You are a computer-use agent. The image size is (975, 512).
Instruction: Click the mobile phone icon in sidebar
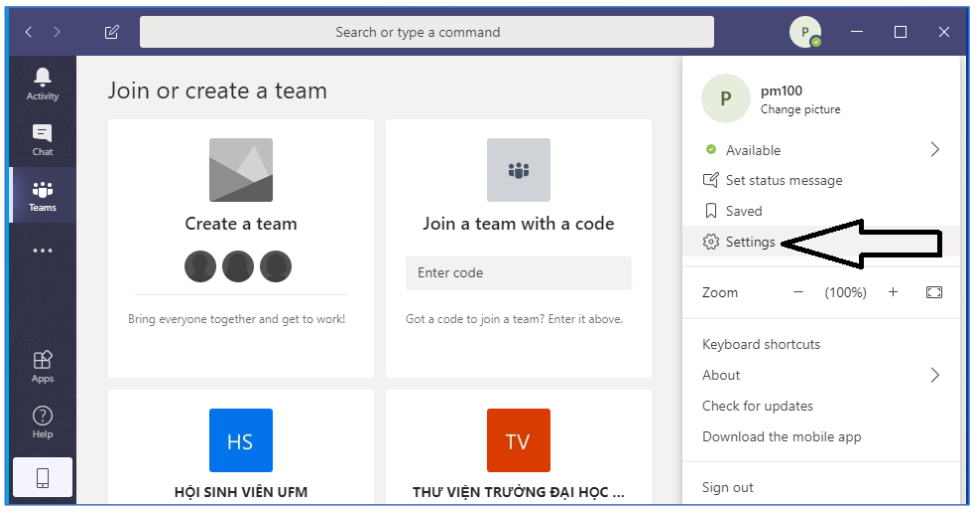coord(42,478)
